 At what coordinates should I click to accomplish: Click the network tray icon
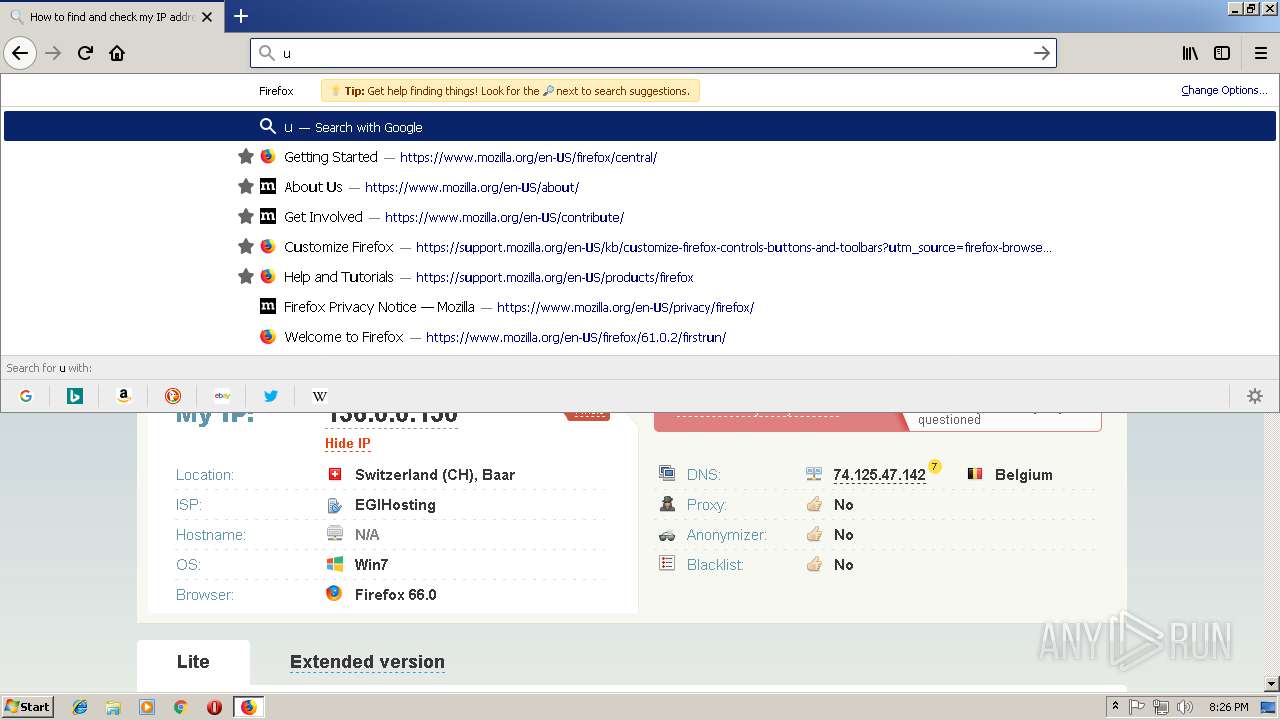click(x=1161, y=707)
